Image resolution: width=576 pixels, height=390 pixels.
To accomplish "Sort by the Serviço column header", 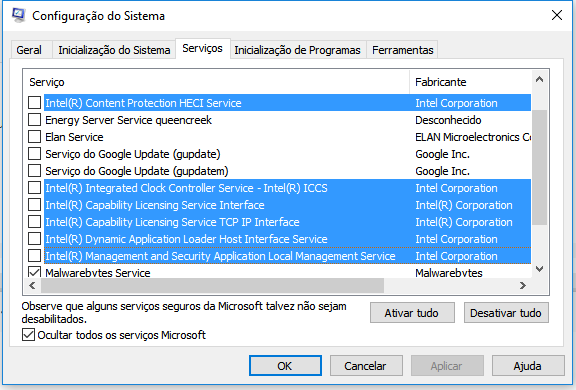I will 217,82.
